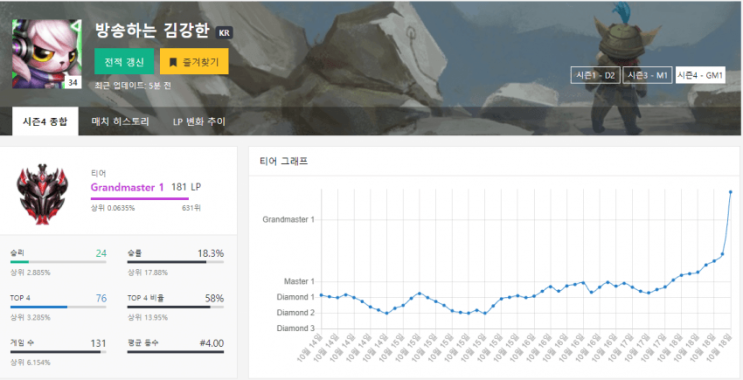Click the Grandmaster 1 y-axis label
The width and height of the screenshot is (743, 380).
(x=289, y=220)
